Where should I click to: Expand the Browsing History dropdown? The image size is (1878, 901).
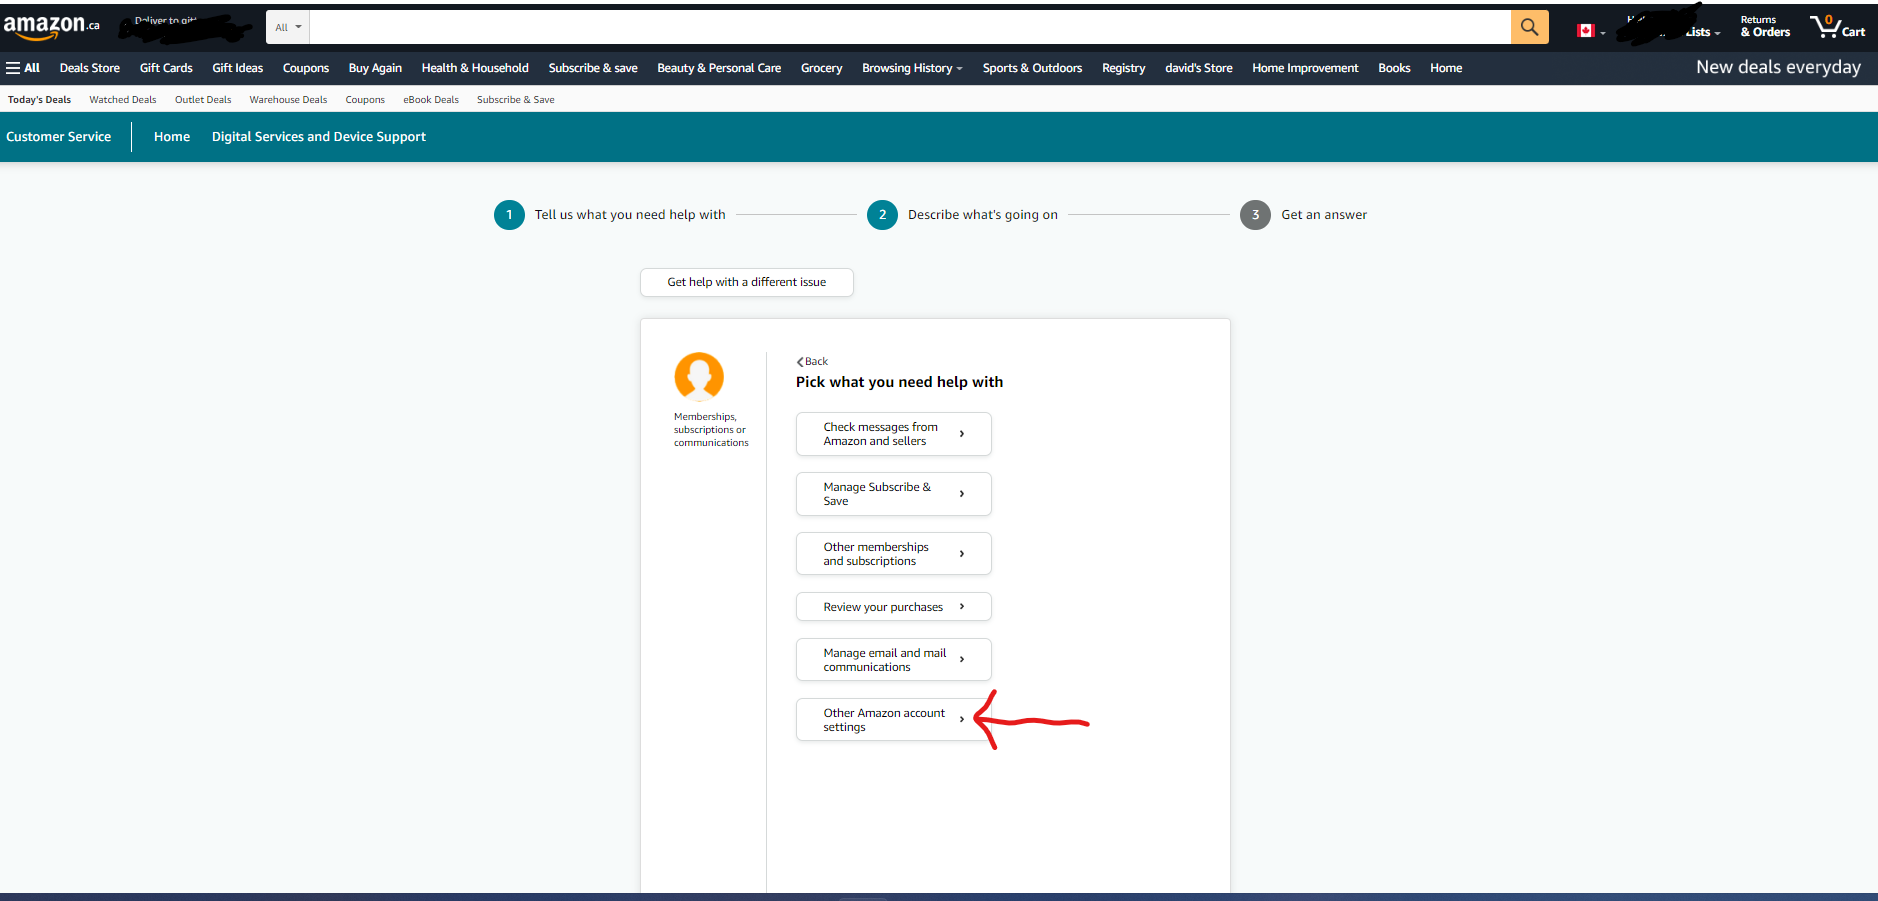tap(912, 68)
